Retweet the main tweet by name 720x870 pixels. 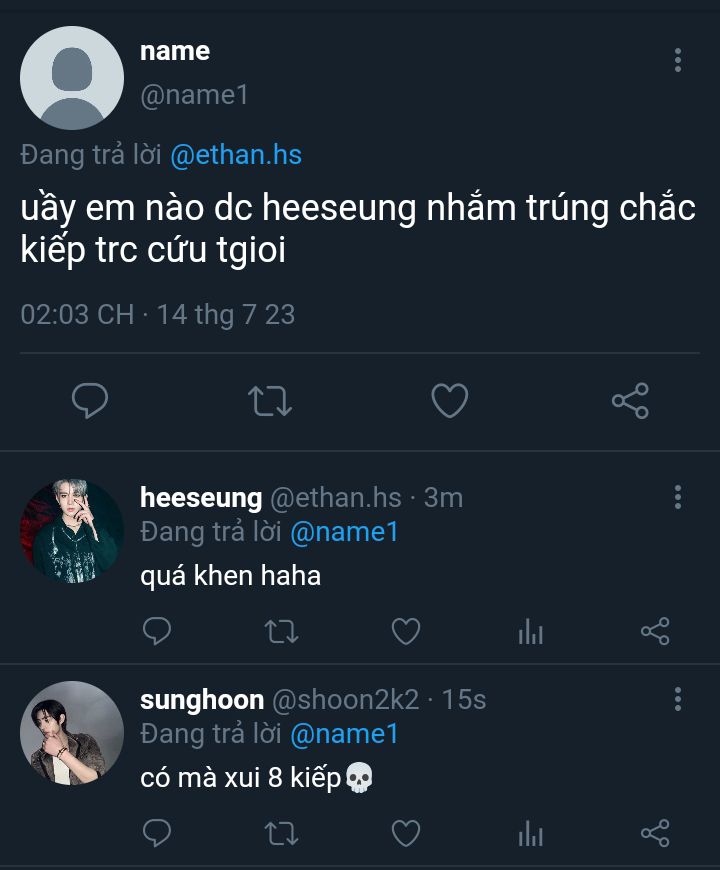point(269,402)
